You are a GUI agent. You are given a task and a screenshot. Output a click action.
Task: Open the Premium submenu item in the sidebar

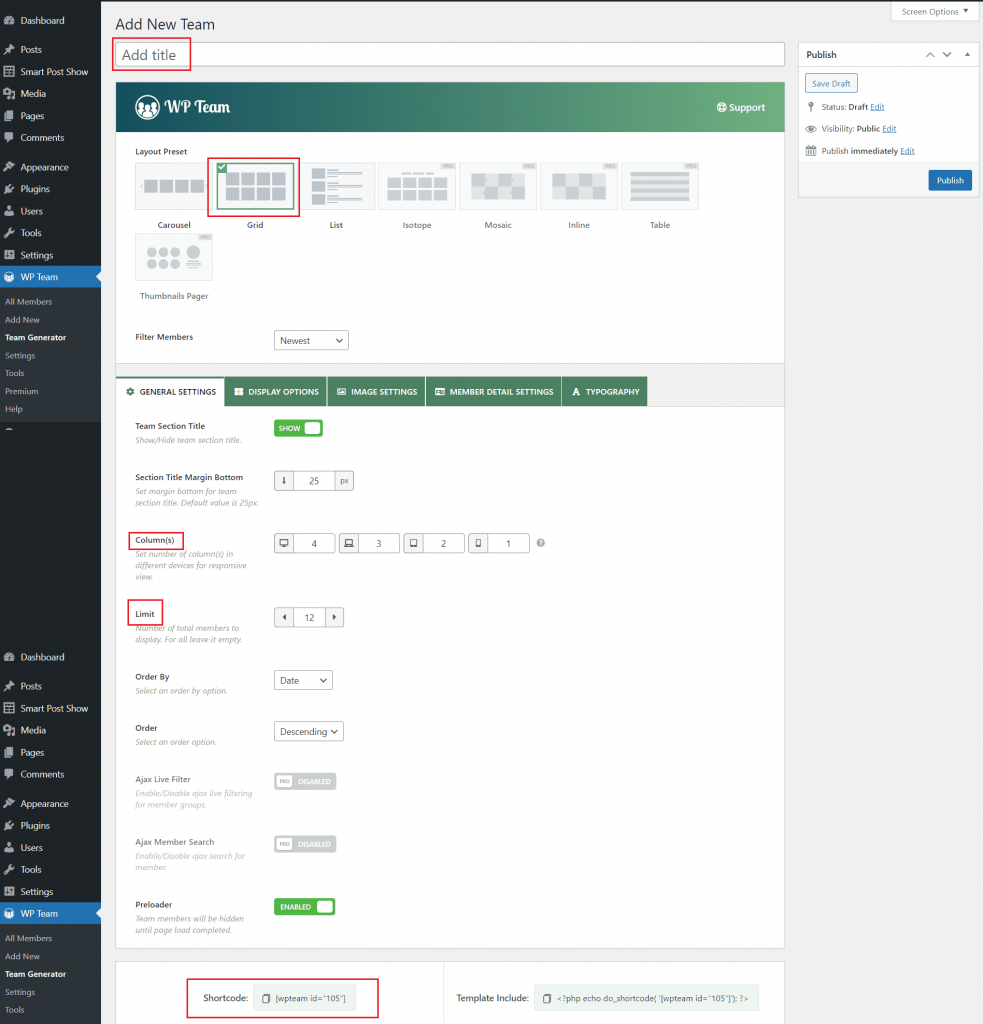22,391
